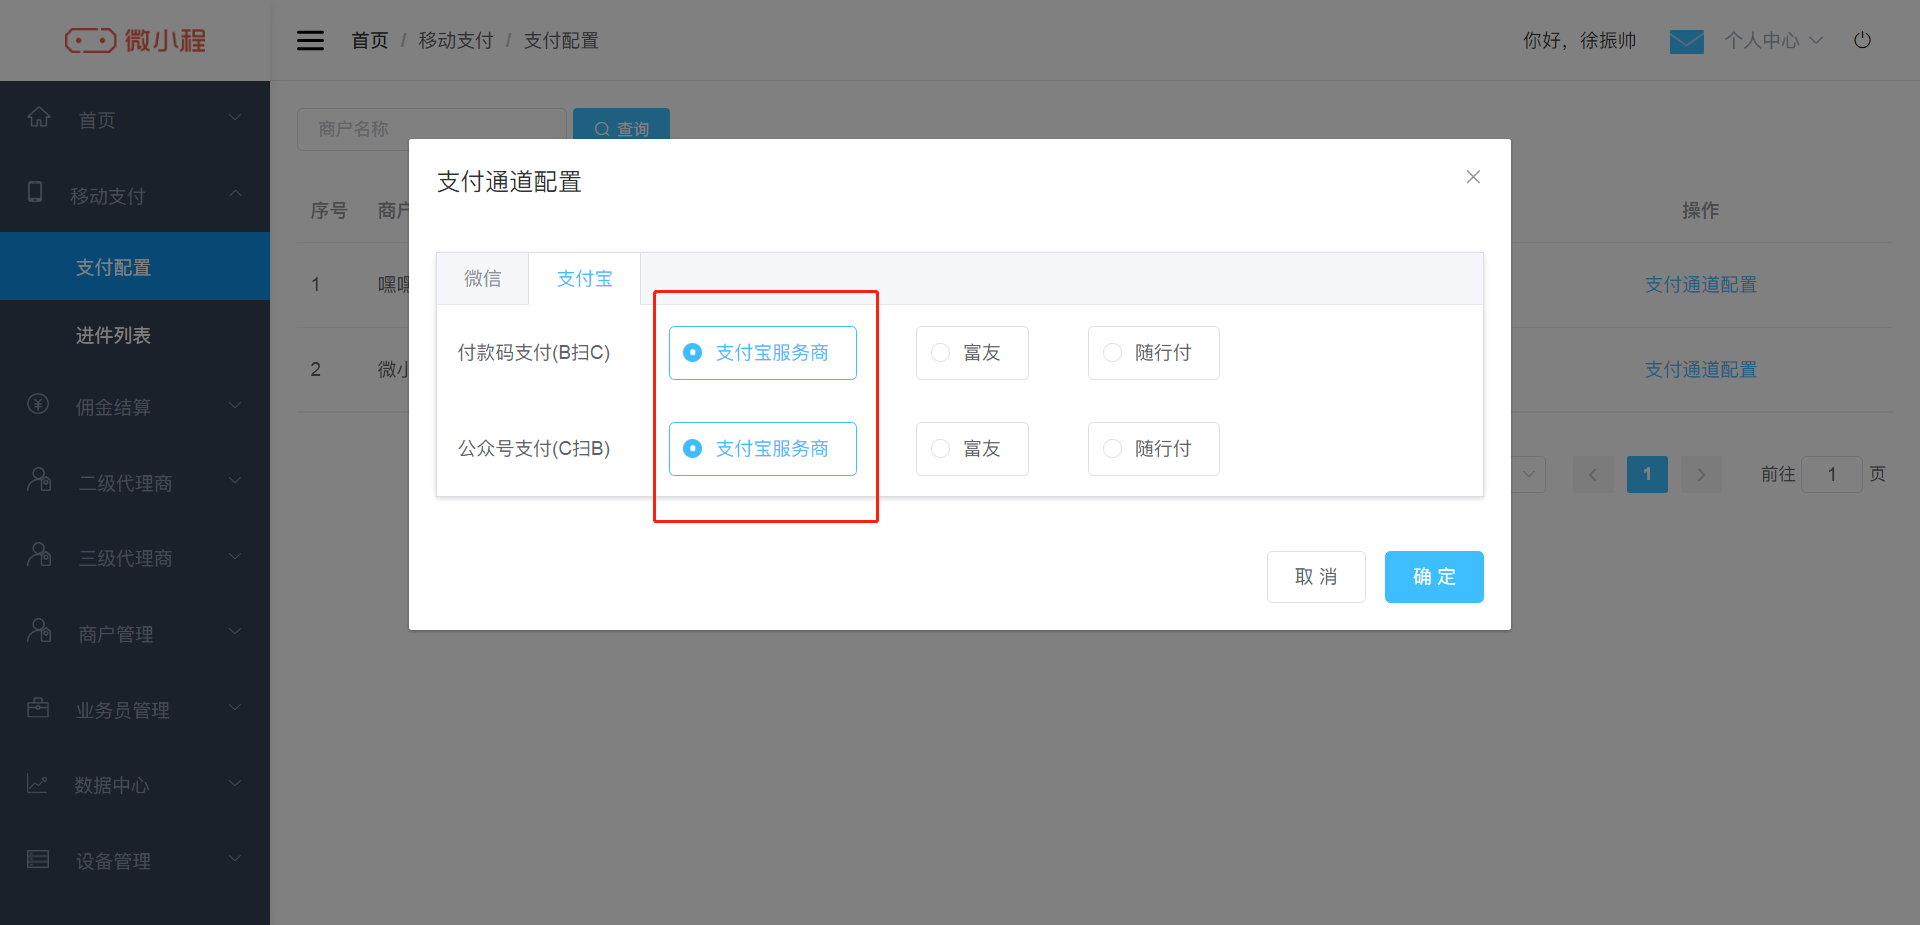Select 富友 for 付款码支付(B扫C)
This screenshot has height=925, width=1920.
[972, 353]
